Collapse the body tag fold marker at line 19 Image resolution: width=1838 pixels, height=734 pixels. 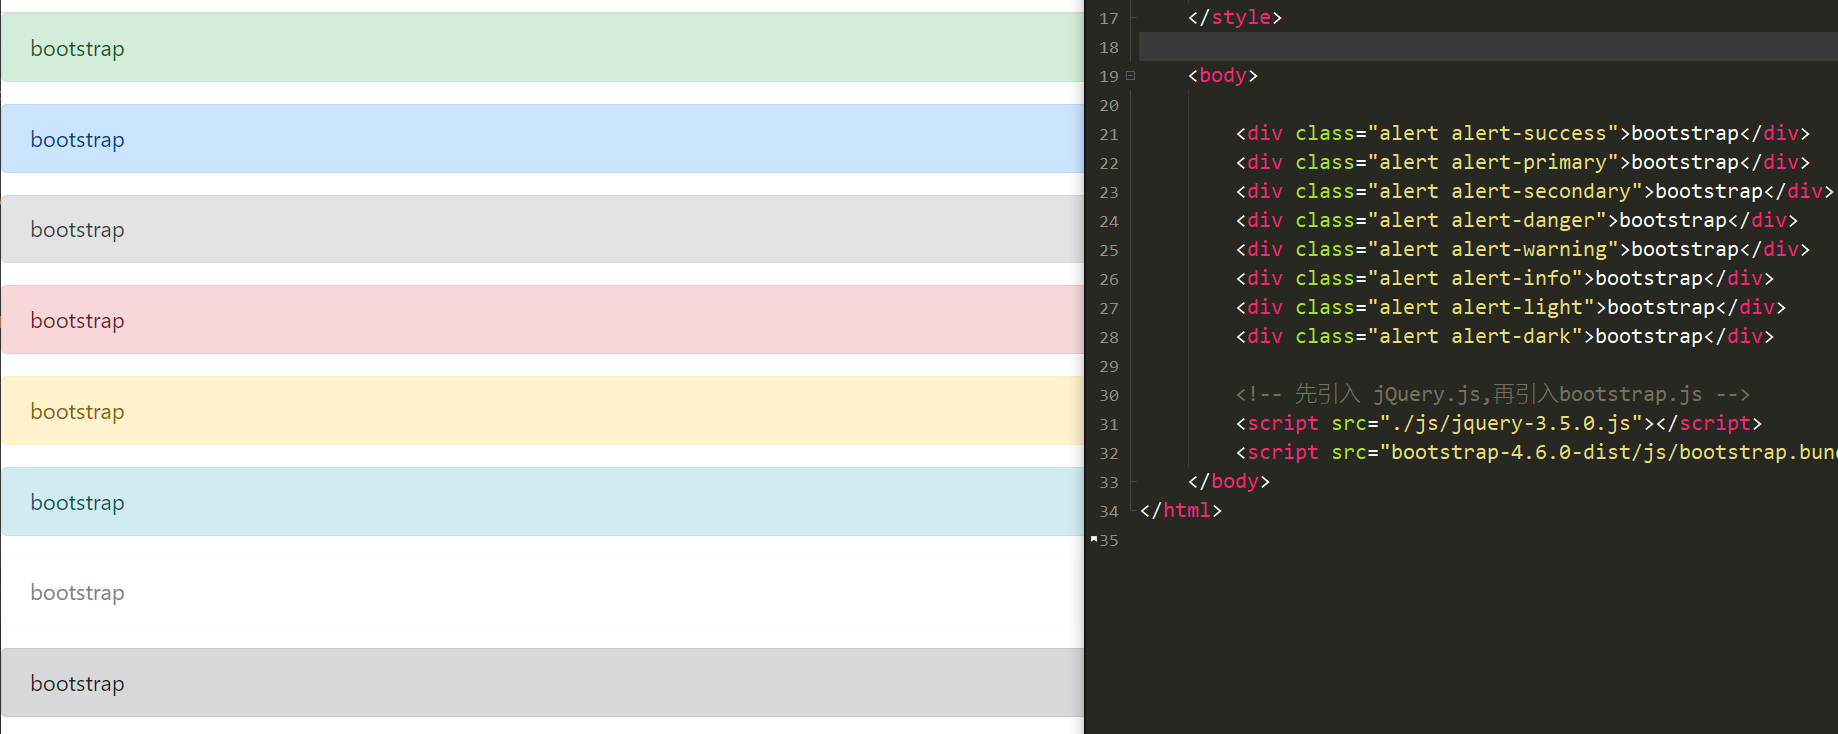pos(1131,76)
